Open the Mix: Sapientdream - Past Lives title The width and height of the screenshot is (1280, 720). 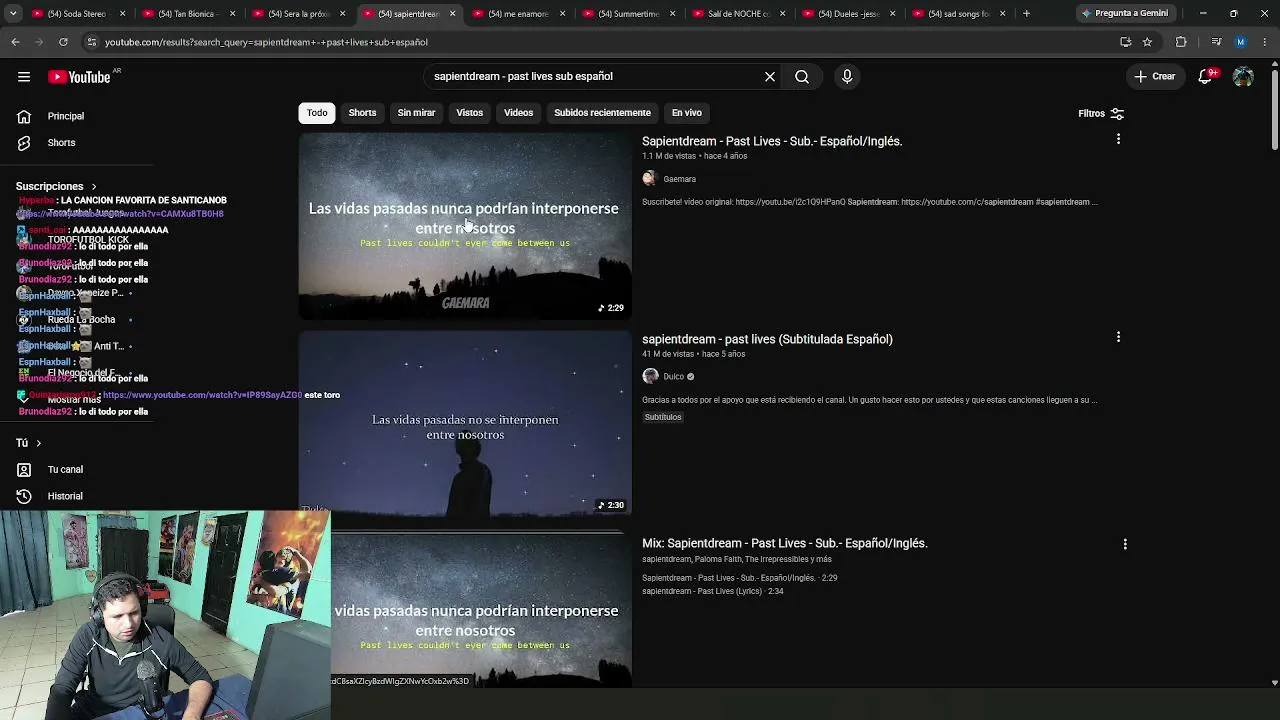tap(785, 543)
